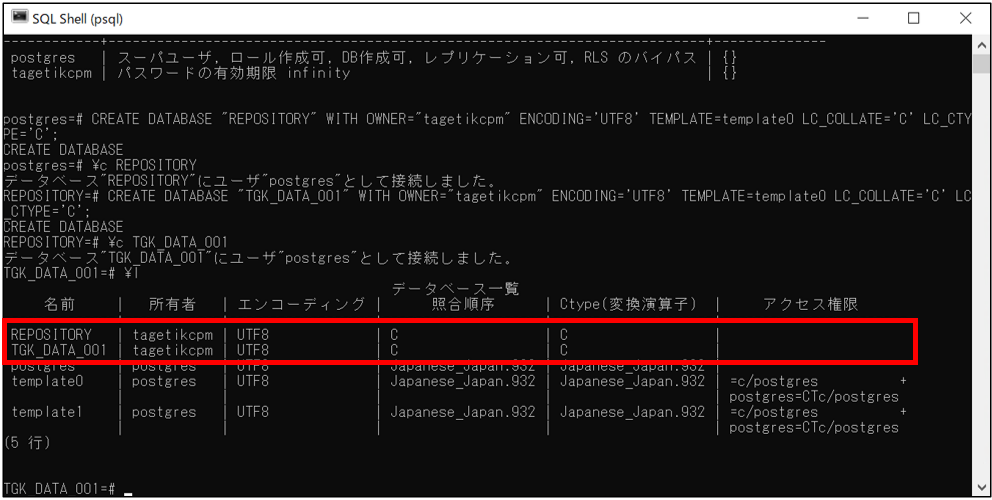
Task: Close the SQL Shell (psql) window
Action: click(965, 18)
